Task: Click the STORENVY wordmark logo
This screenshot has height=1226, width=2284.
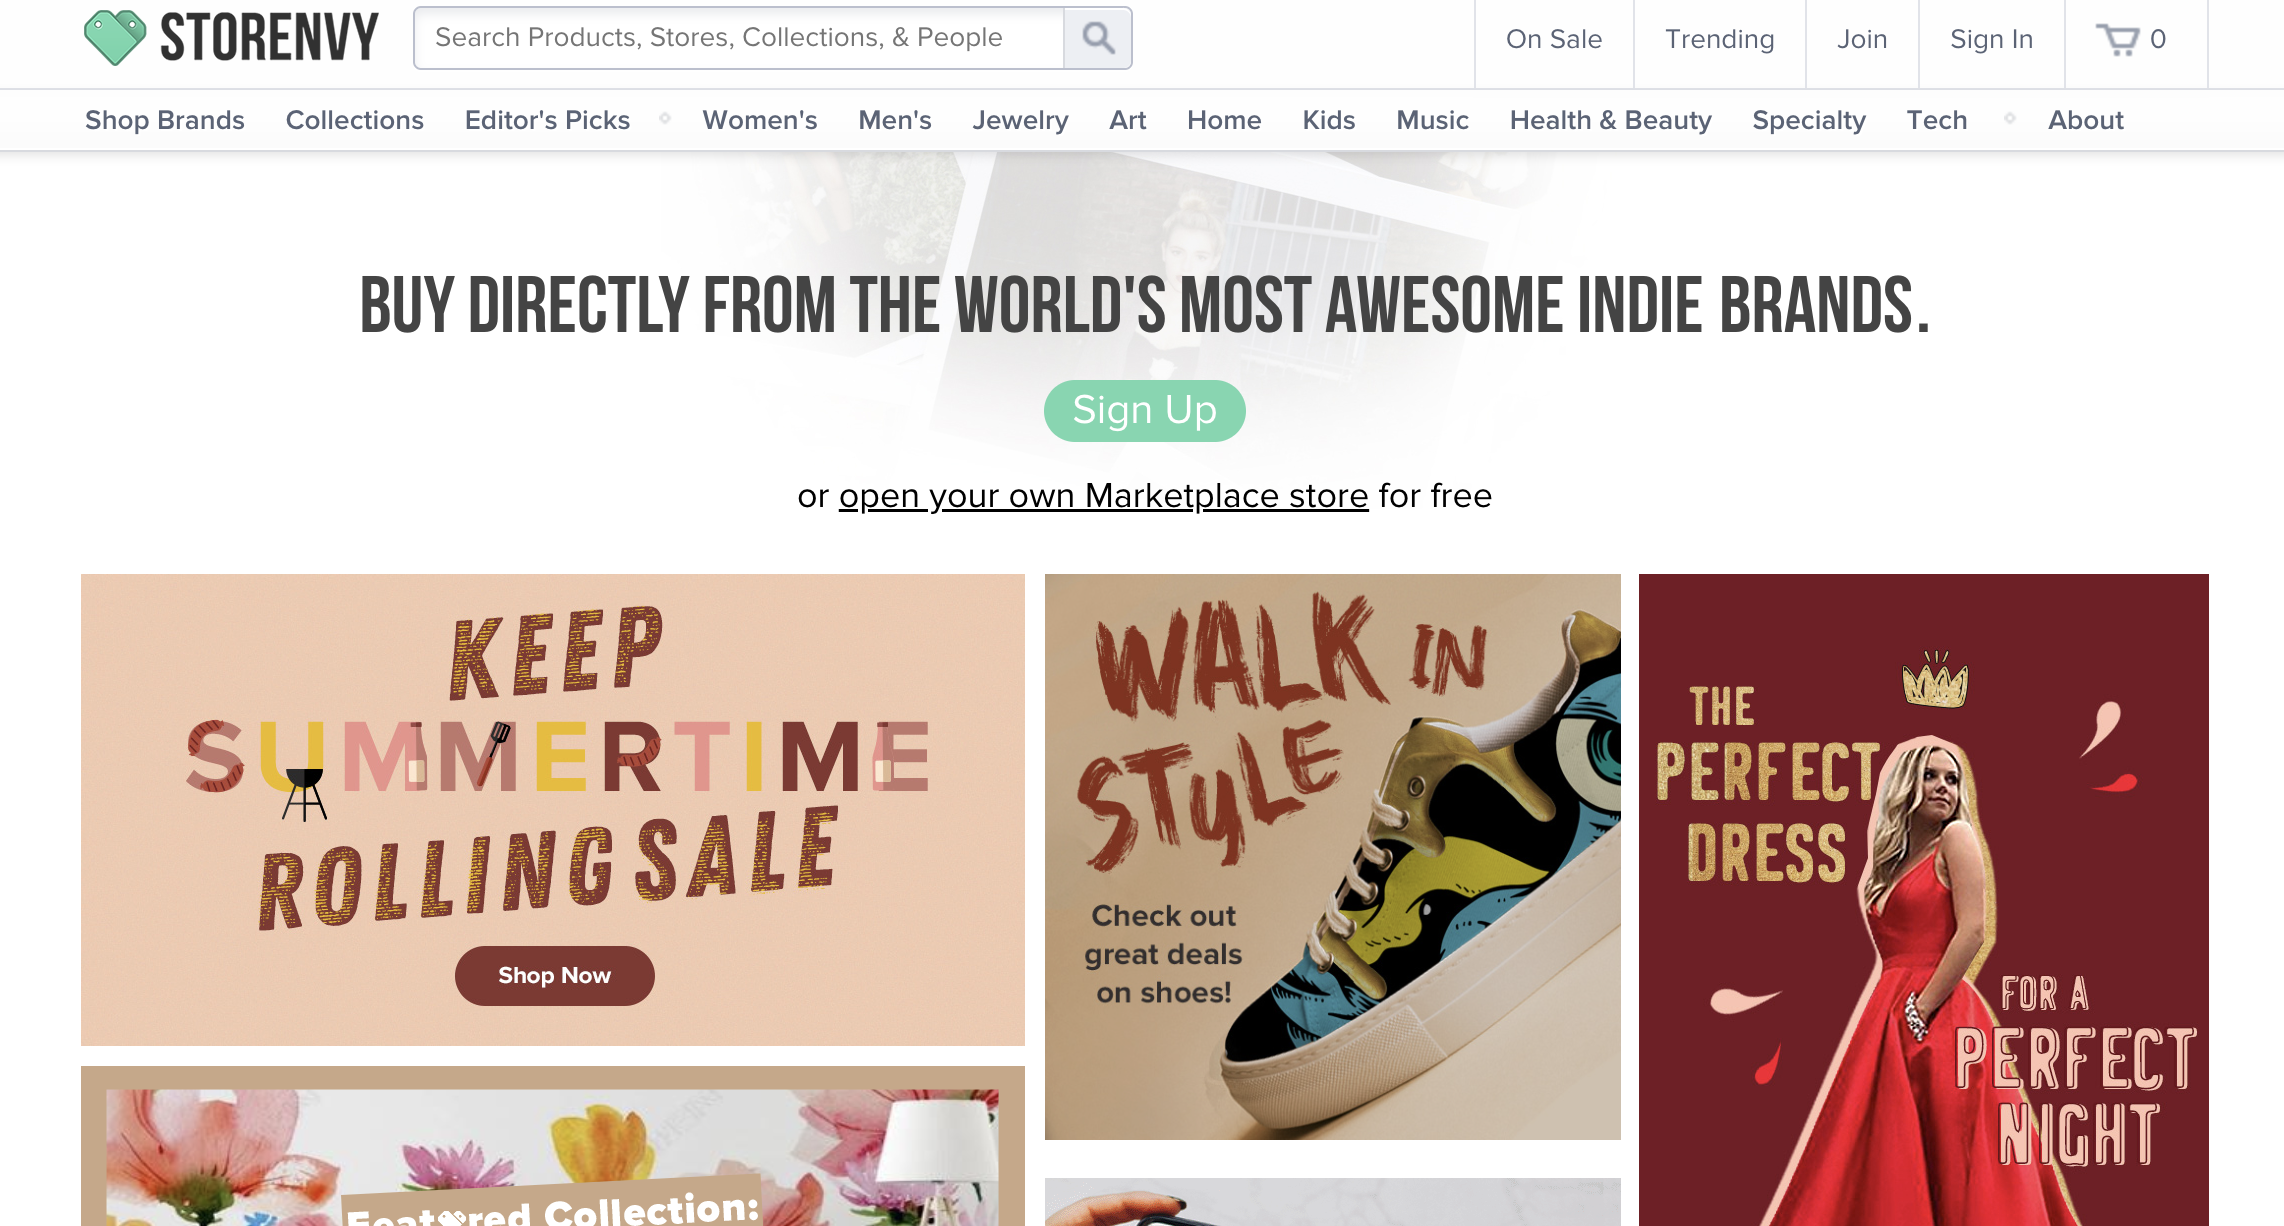Action: tap(269, 38)
